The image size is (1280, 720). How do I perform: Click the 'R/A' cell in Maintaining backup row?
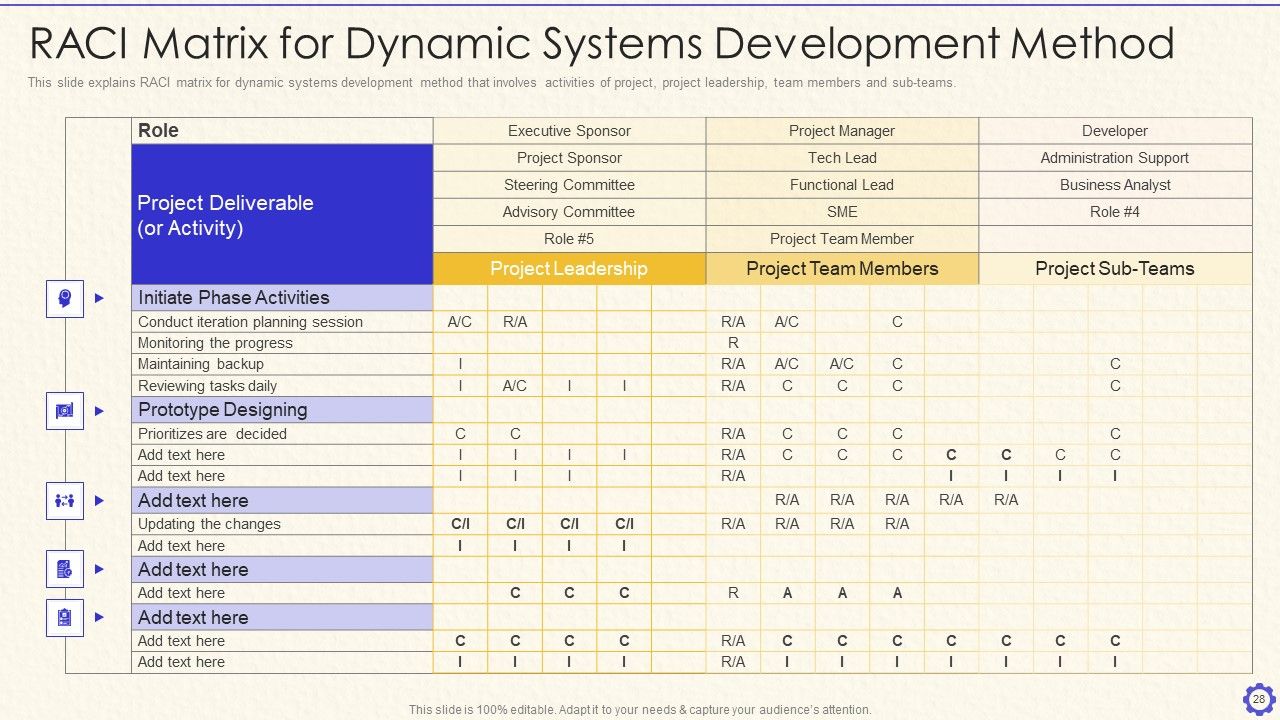click(733, 364)
